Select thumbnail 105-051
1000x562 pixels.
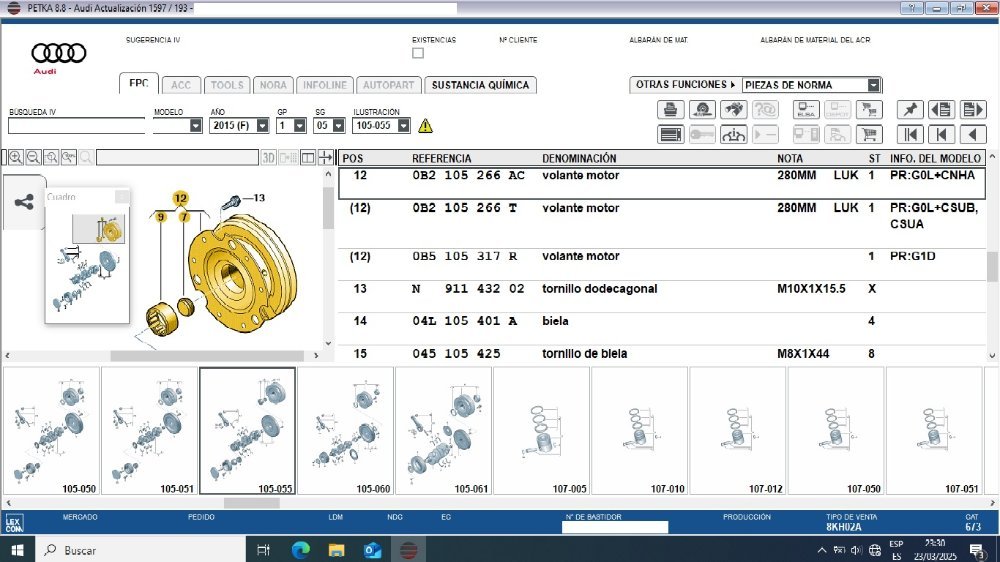pos(150,431)
